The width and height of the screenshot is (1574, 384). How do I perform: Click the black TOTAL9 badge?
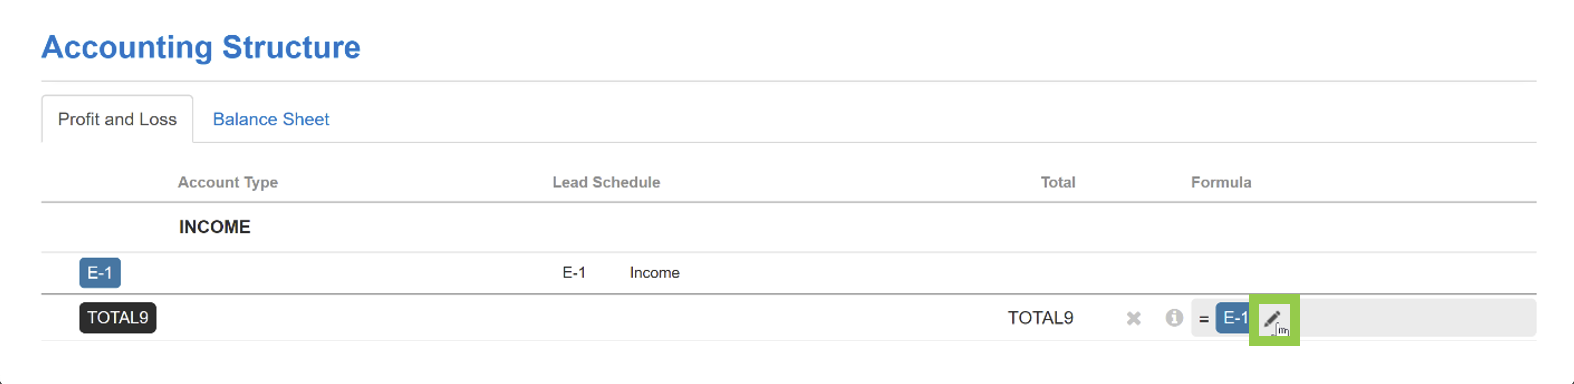(118, 318)
